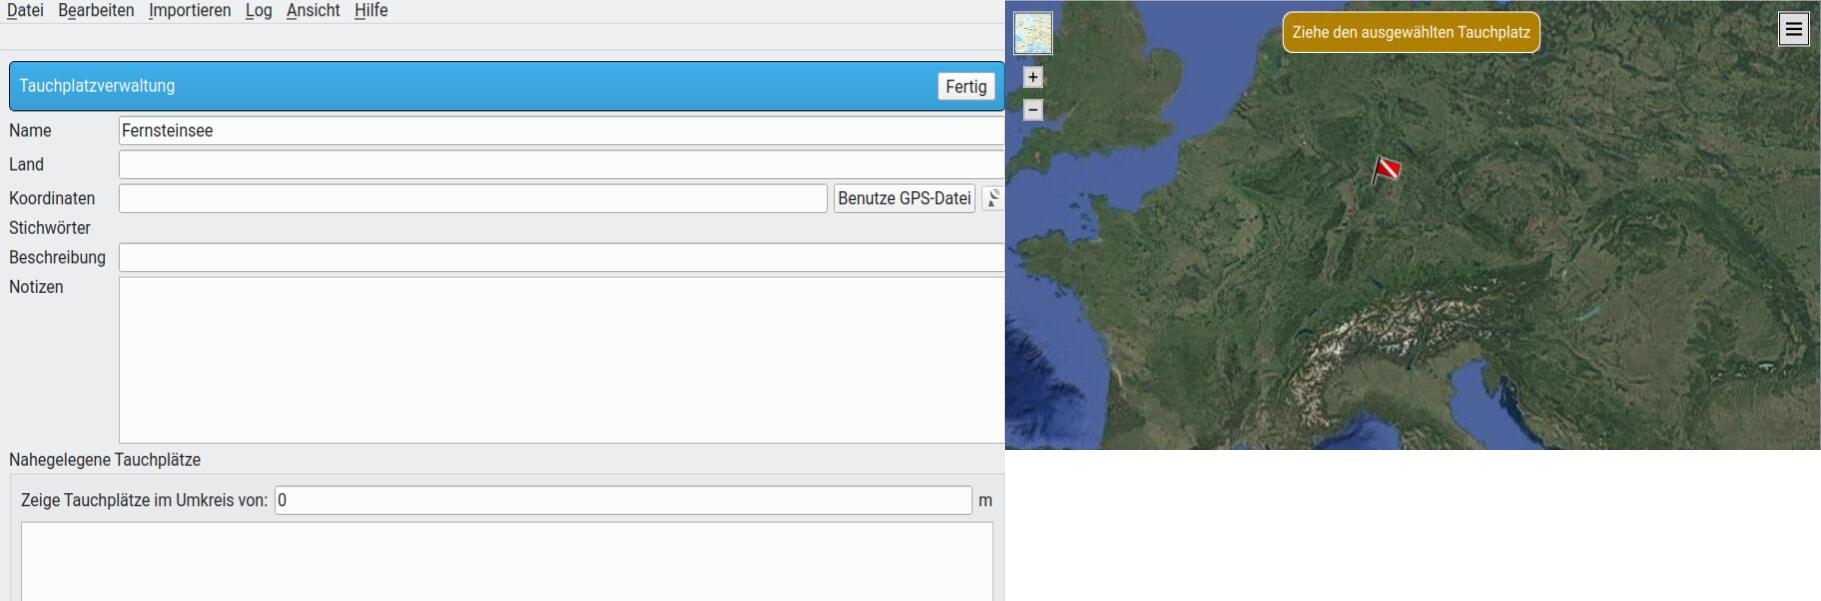Screen dimensions: 1821x601
Task: Open the Hilfe menu
Action: pyautogui.click(x=371, y=10)
